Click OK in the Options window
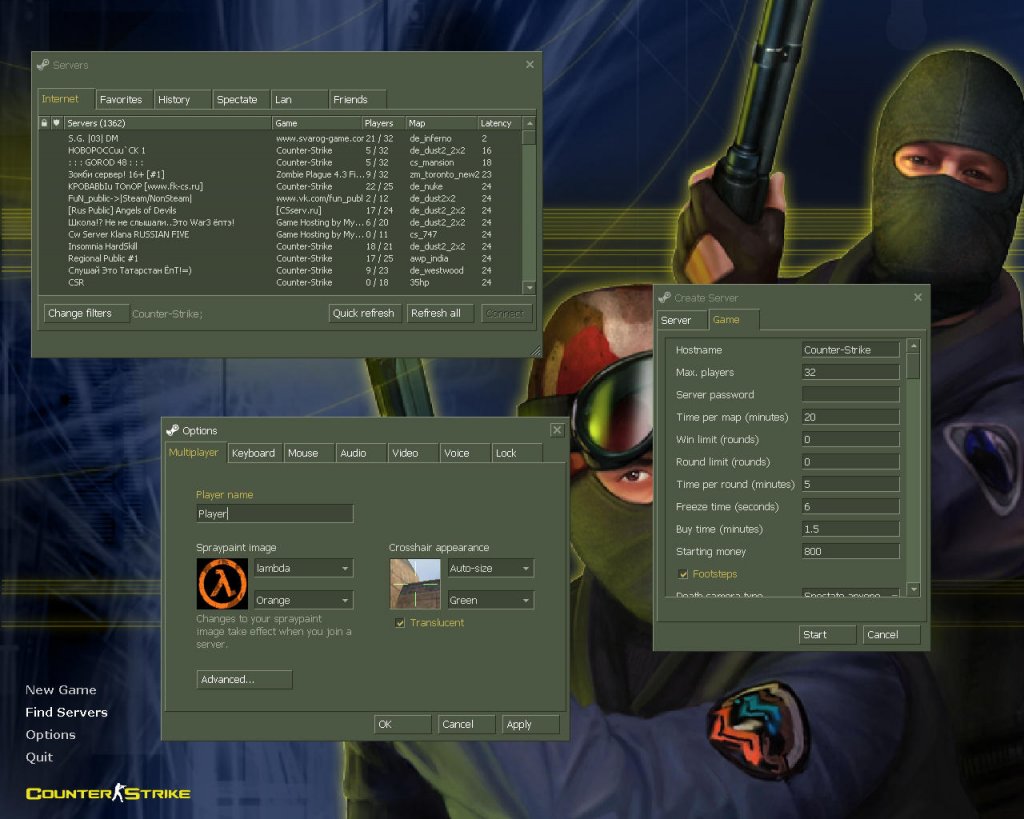 click(x=402, y=724)
